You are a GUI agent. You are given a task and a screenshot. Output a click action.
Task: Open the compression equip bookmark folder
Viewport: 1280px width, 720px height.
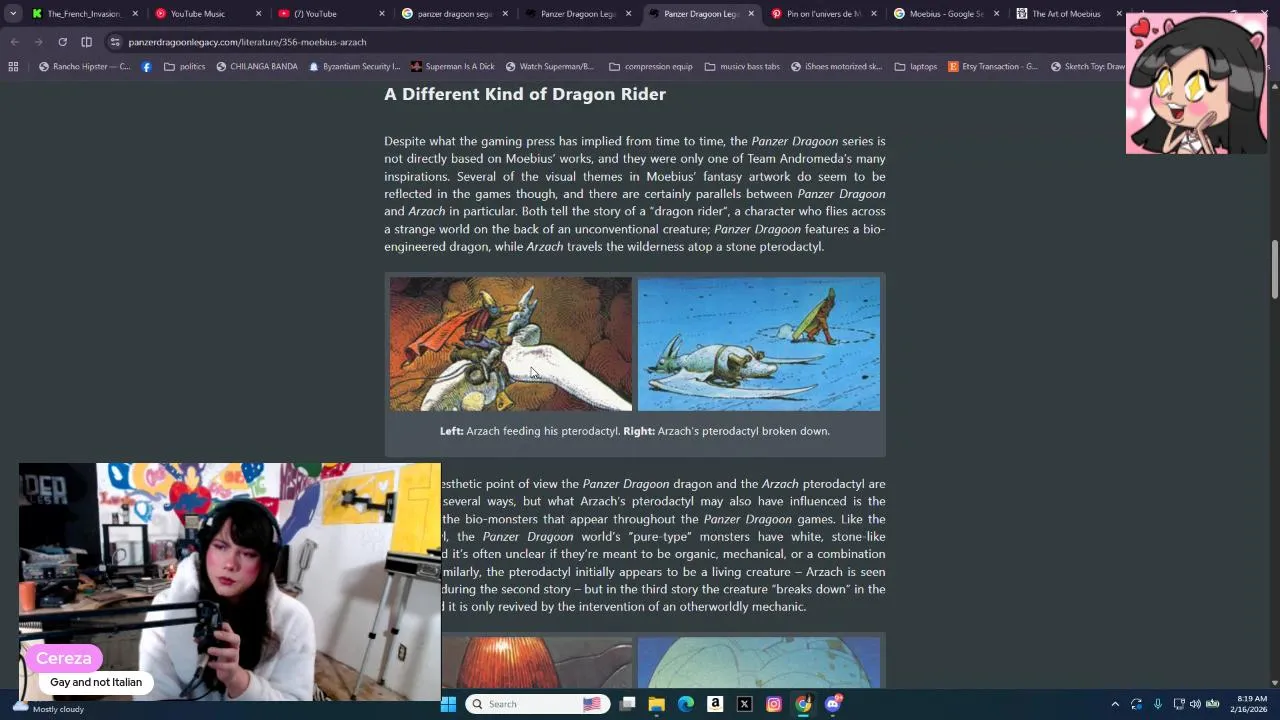tap(650, 67)
